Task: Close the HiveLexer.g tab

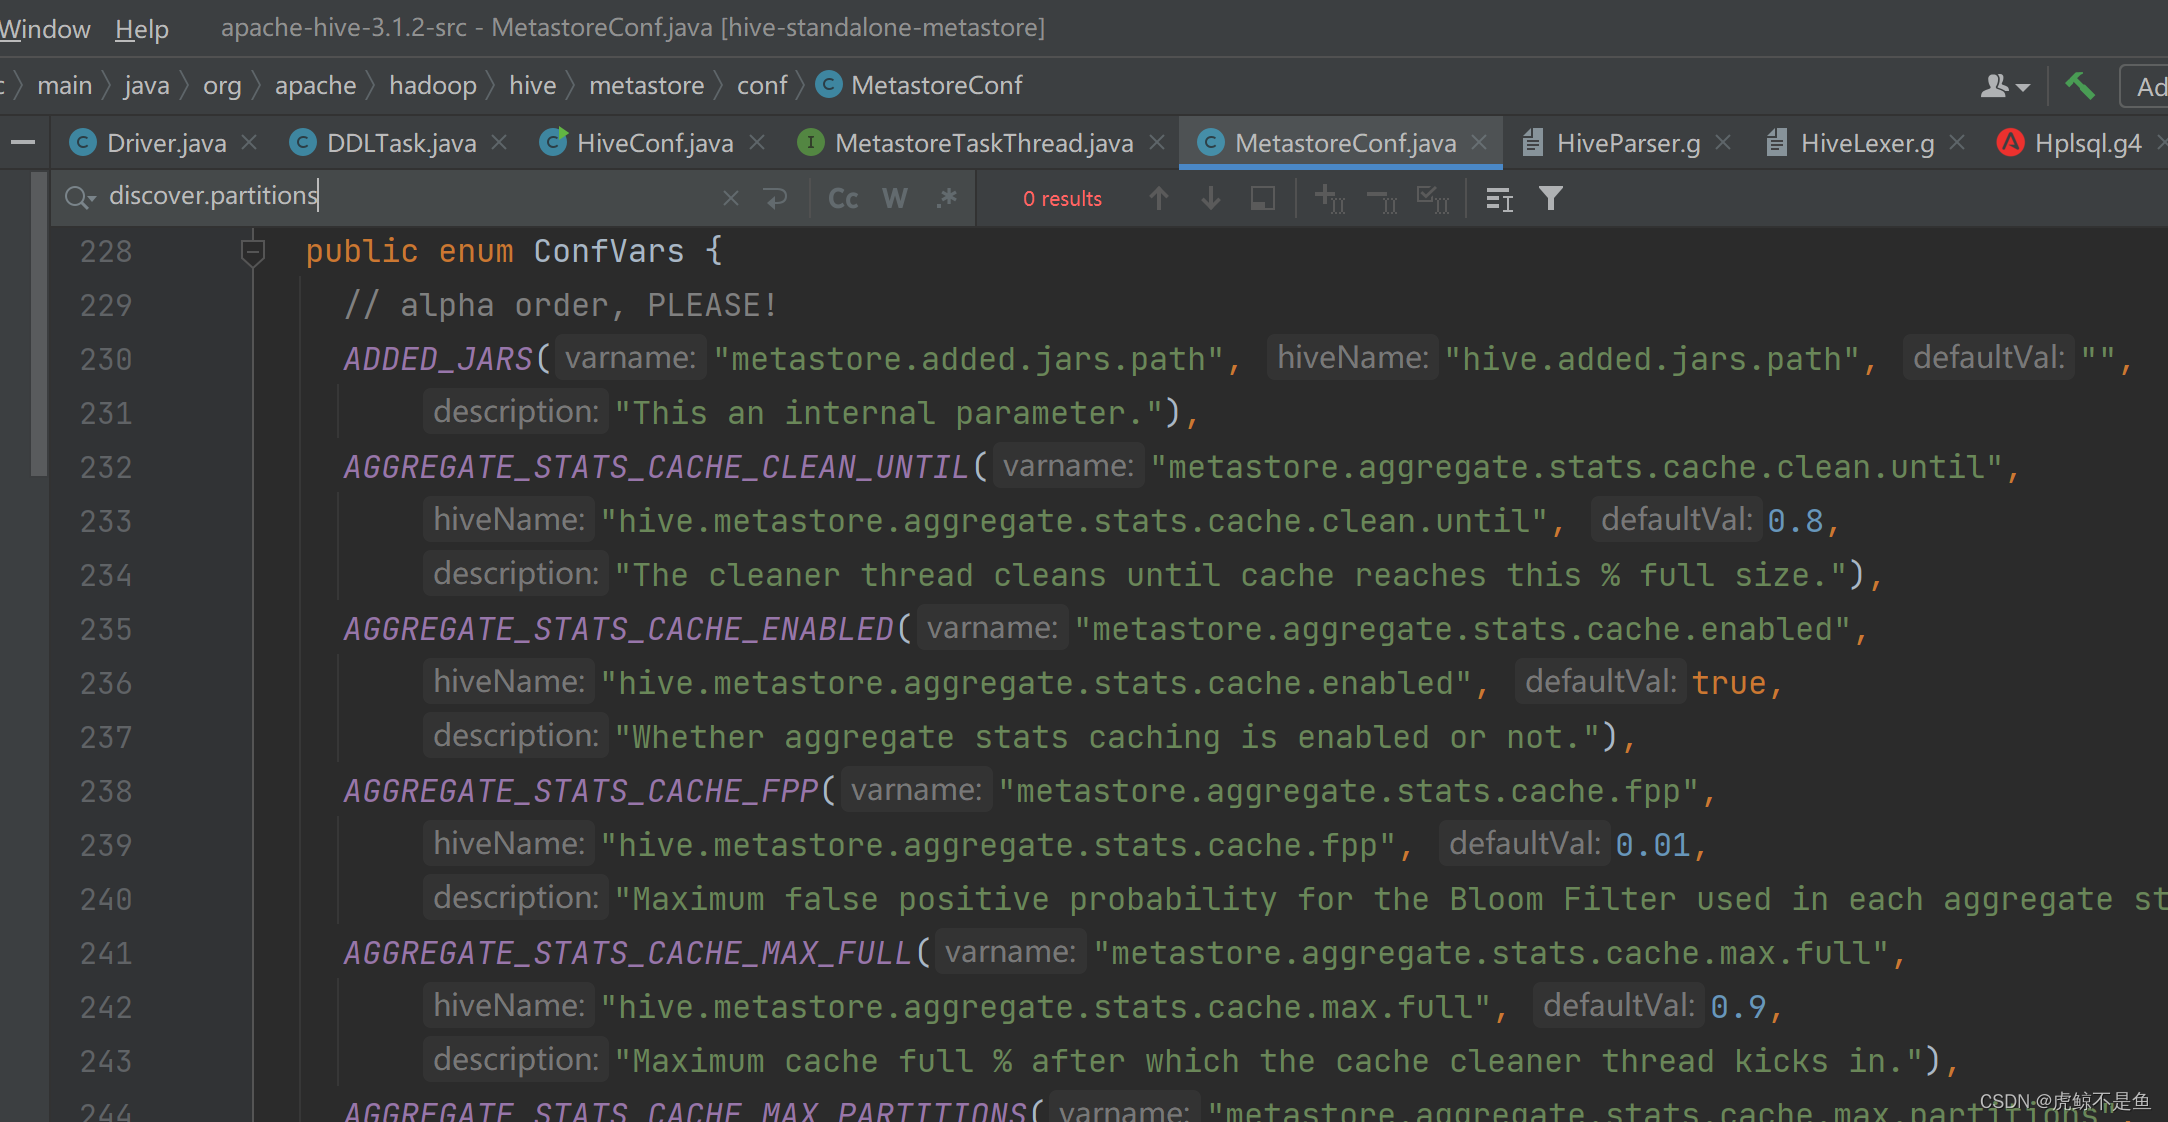Action: coord(1957,143)
